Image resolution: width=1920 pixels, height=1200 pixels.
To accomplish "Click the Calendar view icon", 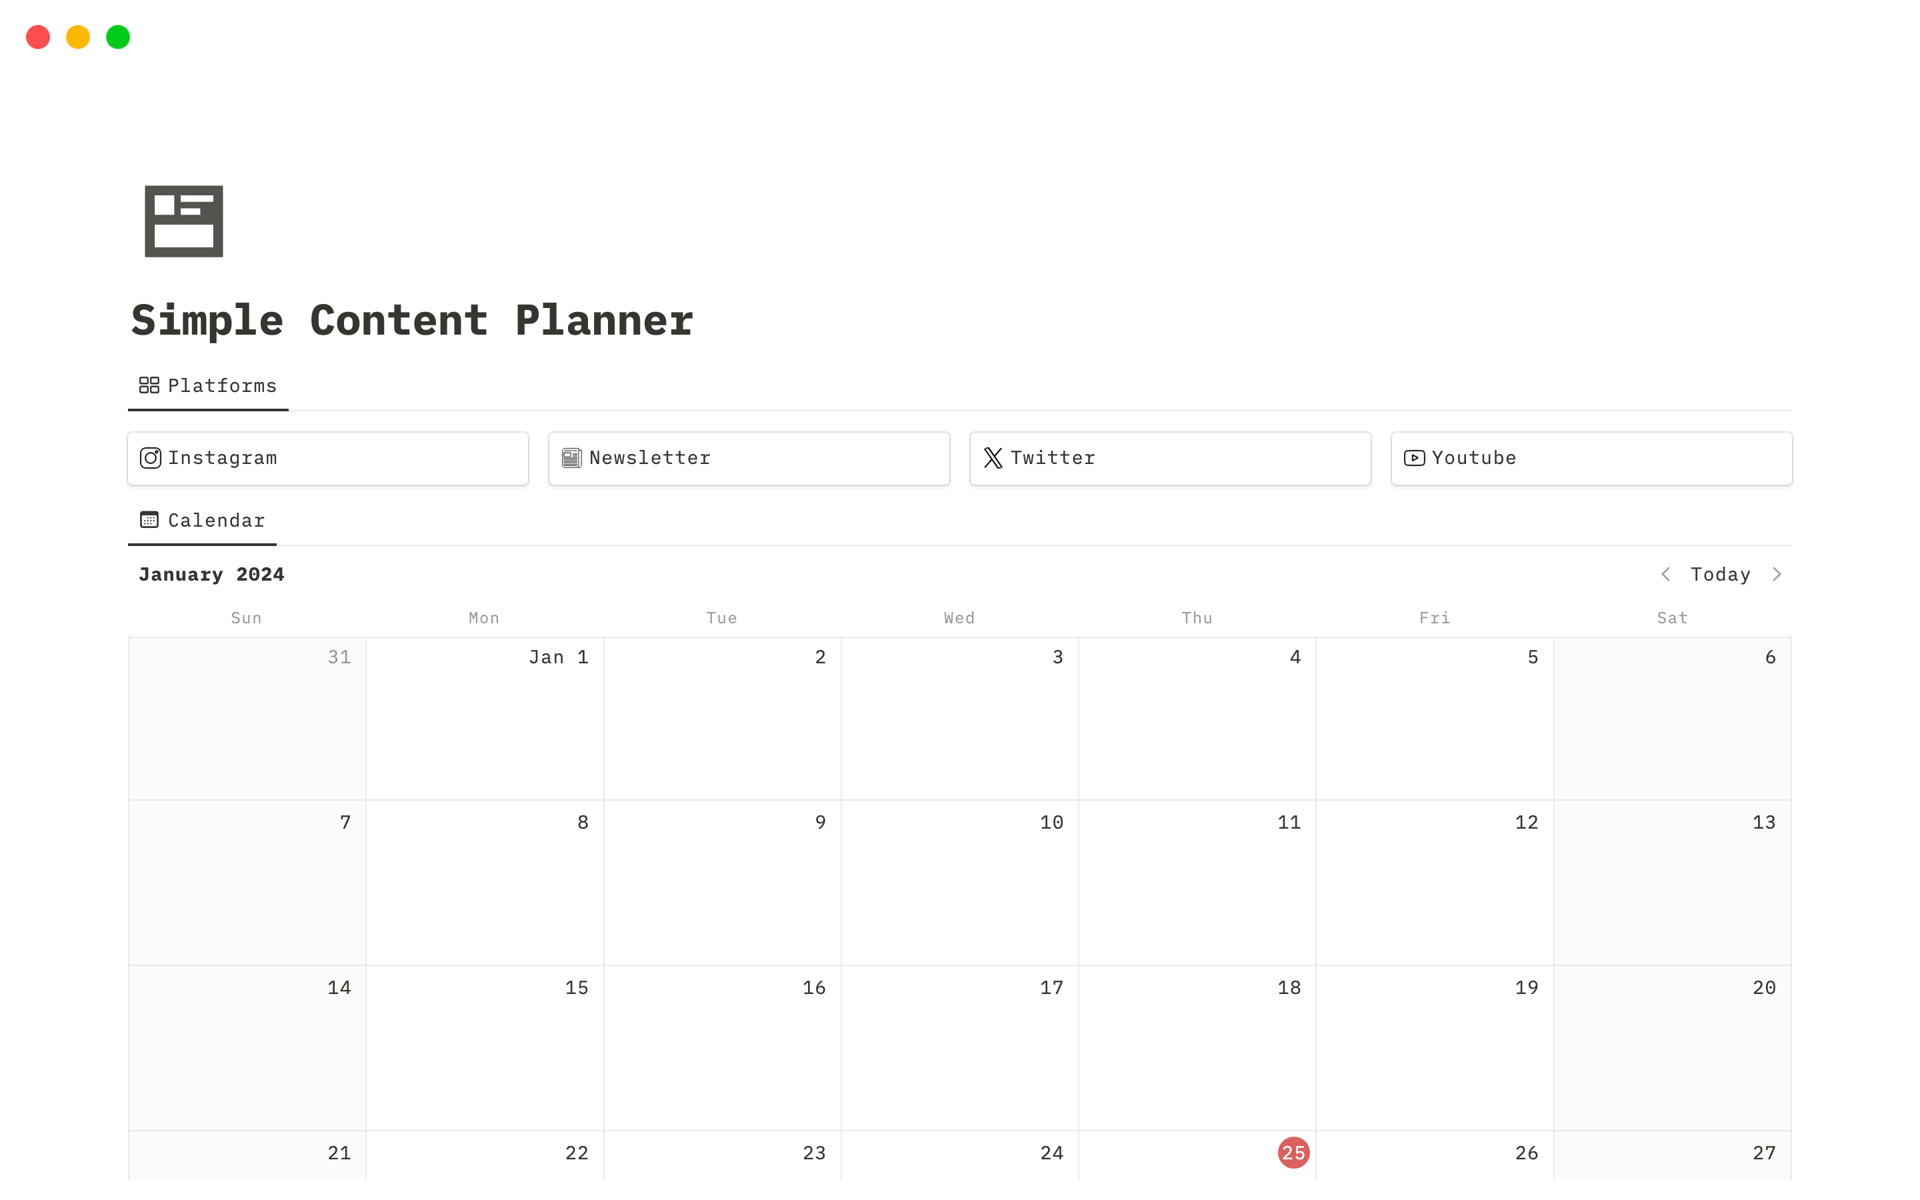I will click(x=149, y=520).
